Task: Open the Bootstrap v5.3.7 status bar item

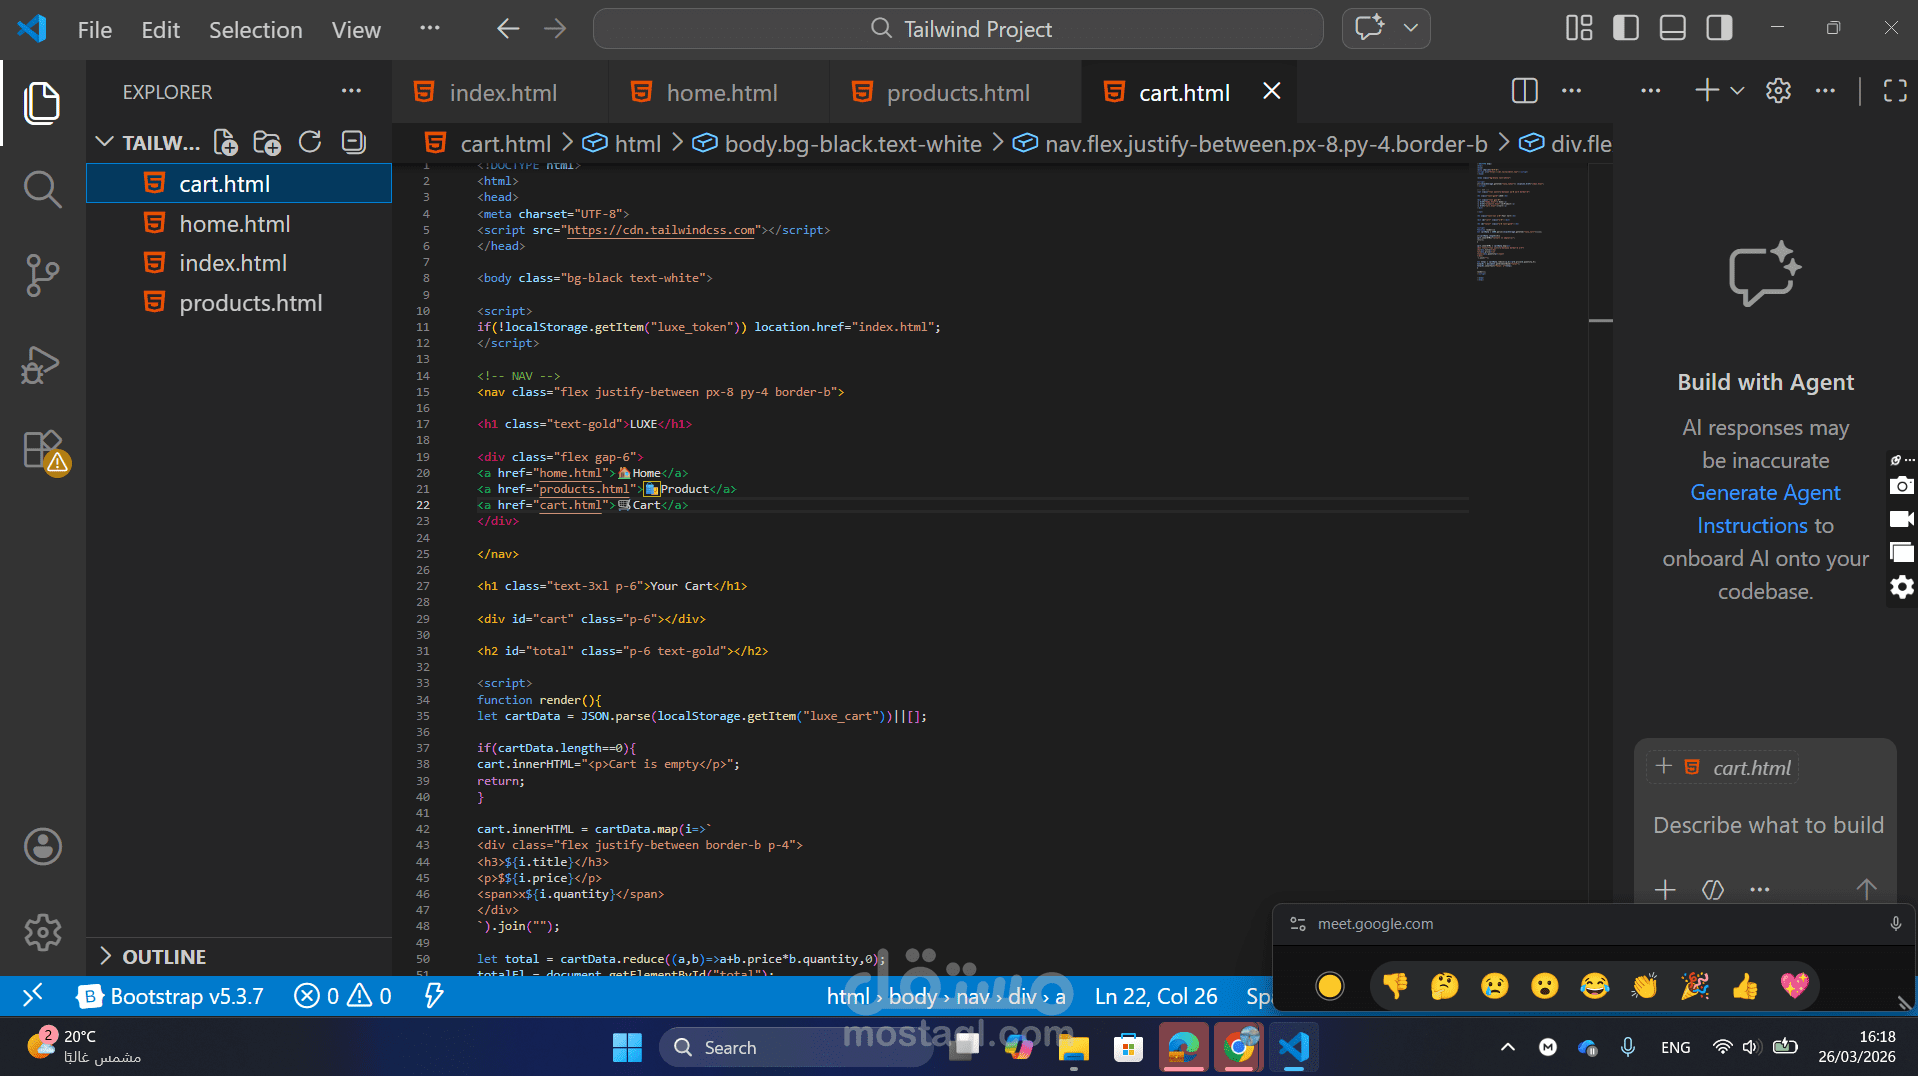Action: 171,996
